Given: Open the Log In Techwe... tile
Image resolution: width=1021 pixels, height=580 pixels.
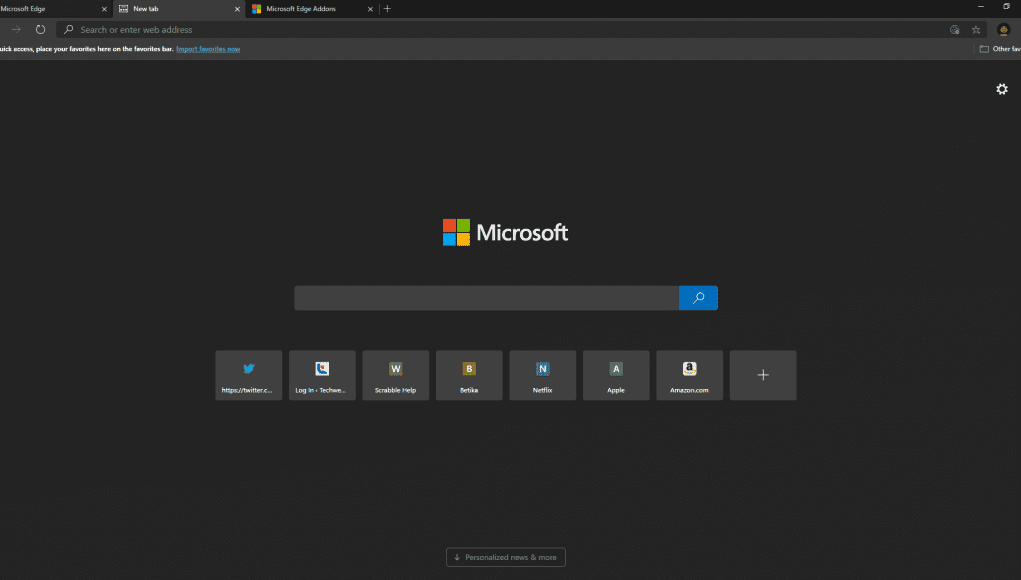Looking at the screenshot, I should point(322,375).
